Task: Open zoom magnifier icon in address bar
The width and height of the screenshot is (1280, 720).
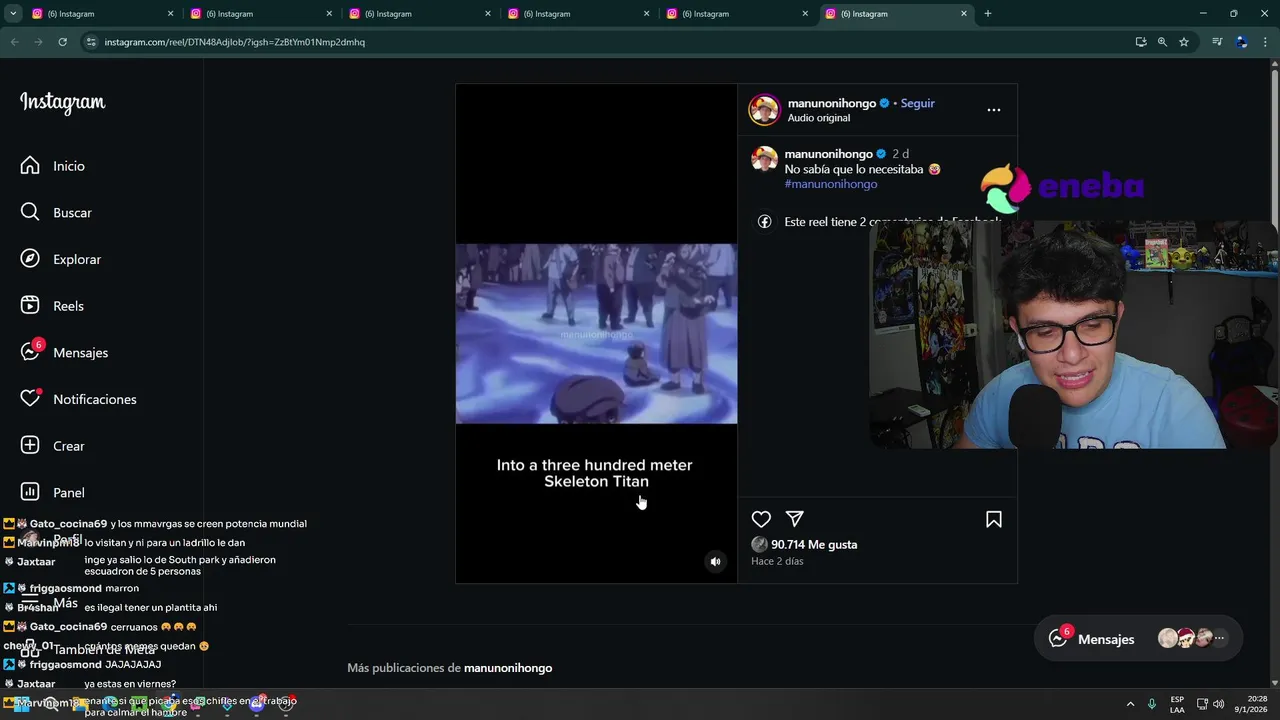Action: point(1162,42)
